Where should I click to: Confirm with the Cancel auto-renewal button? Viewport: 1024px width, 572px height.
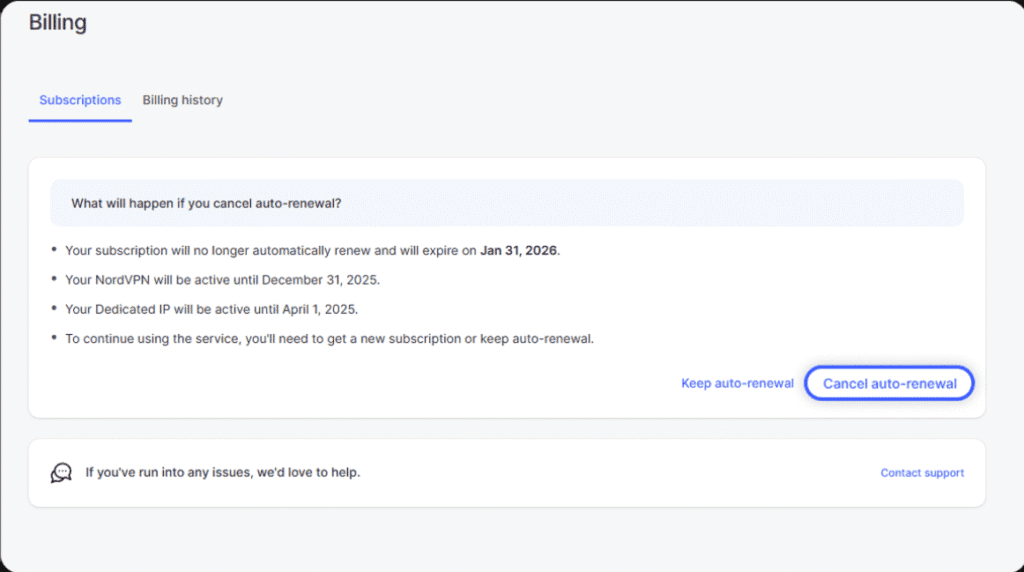[x=889, y=383]
